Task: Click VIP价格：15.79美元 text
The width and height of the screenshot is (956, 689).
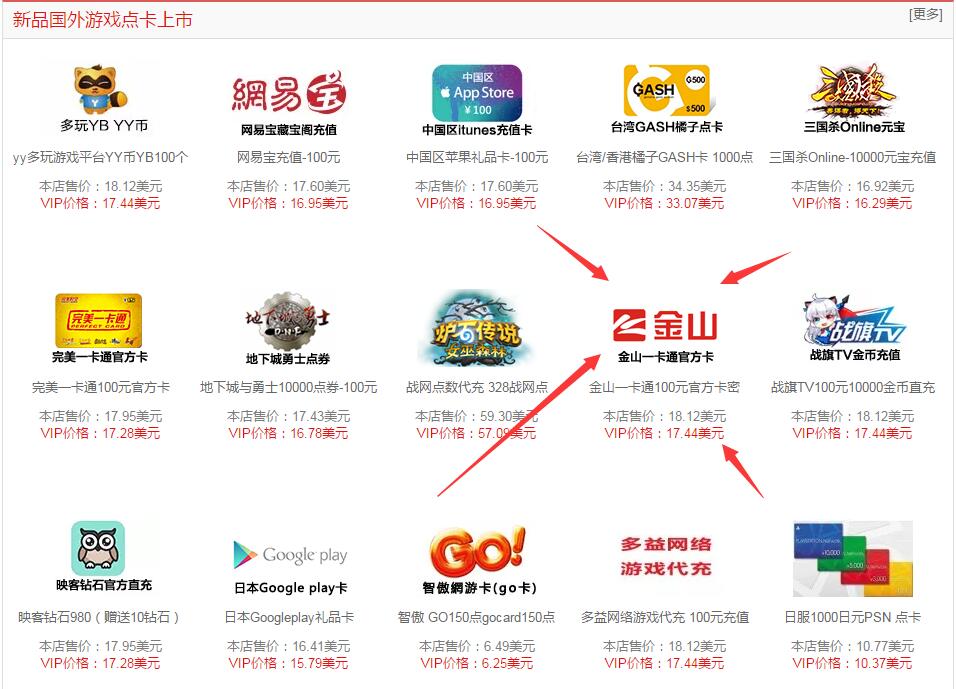Action: coord(288,663)
